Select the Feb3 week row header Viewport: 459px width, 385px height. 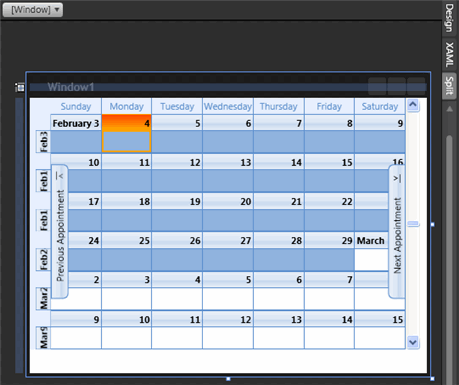point(43,142)
